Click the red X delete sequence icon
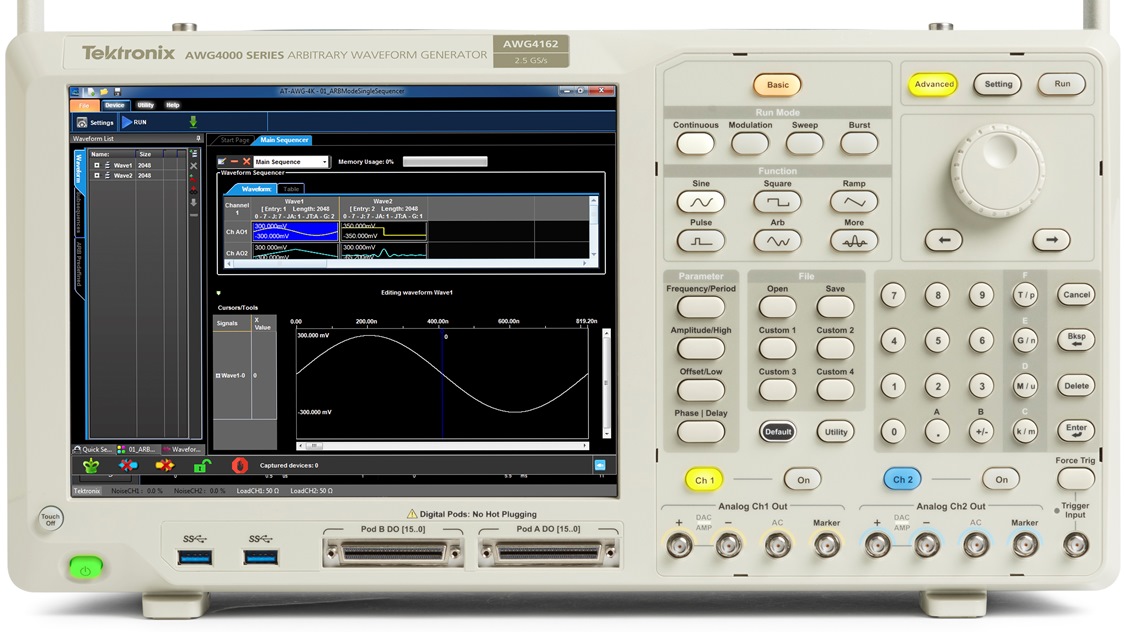Viewport: 1124px width, 632px height. point(246,161)
